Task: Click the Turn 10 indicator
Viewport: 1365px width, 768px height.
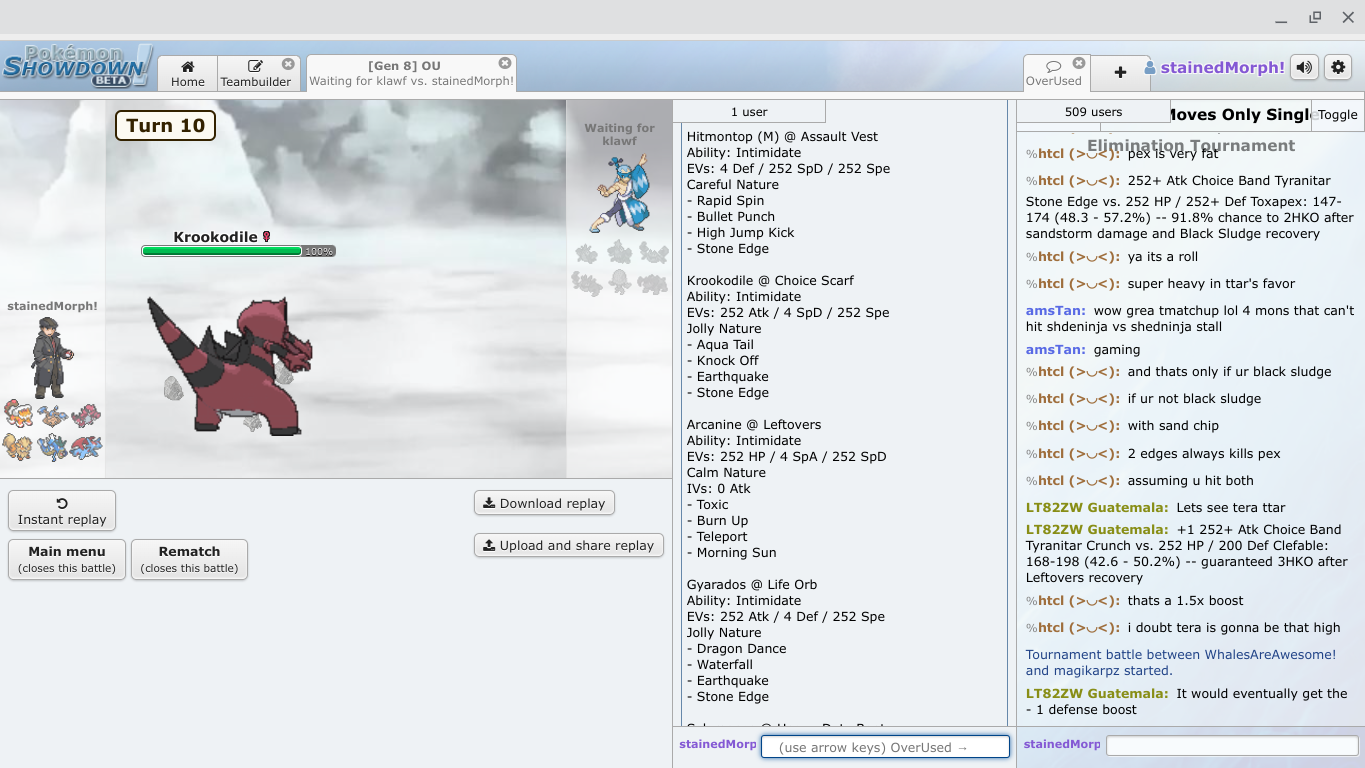Action: click(x=165, y=125)
